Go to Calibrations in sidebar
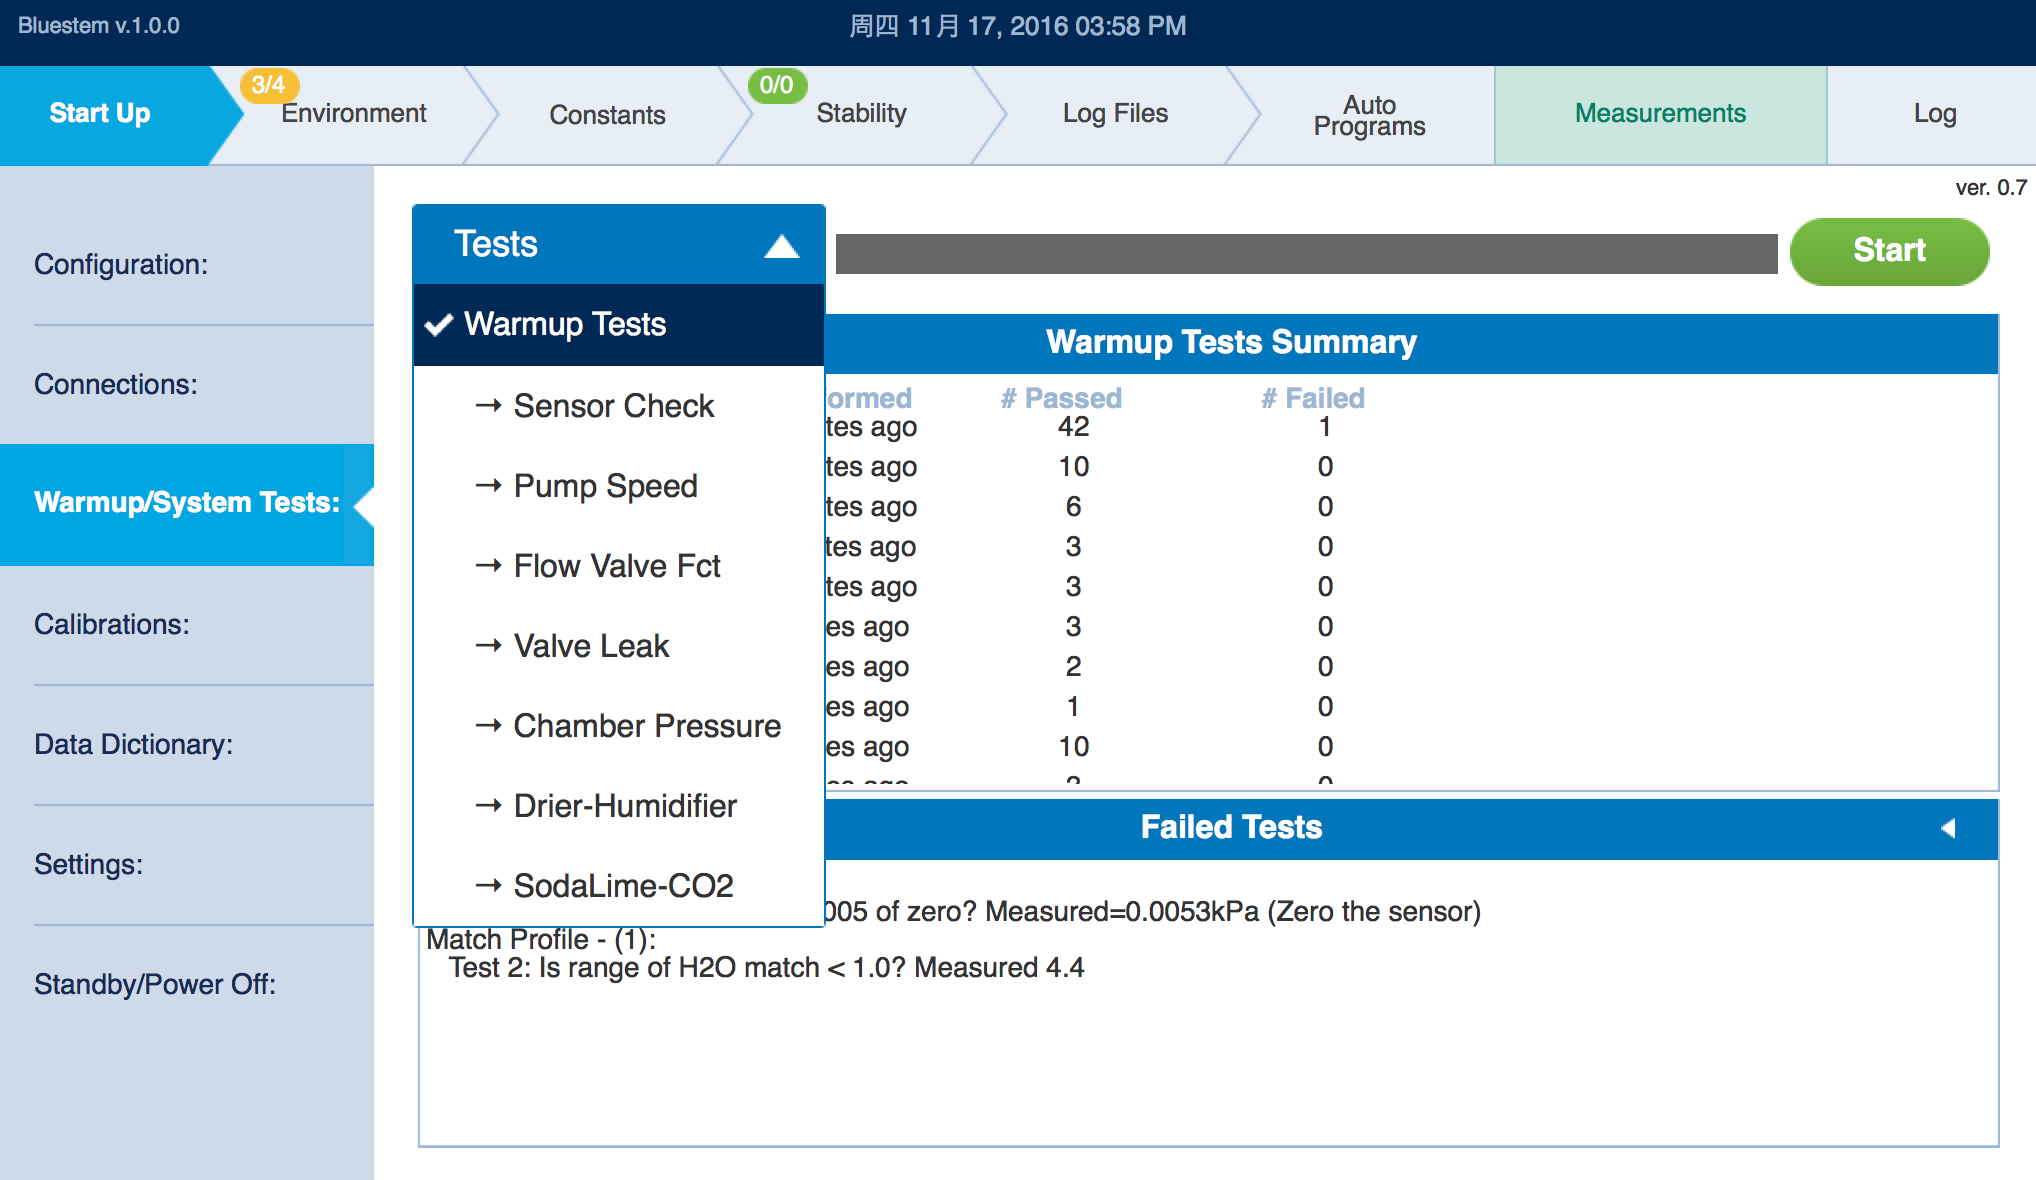The height and width of the screenshot is (1180, 2036). click(112, 624)
